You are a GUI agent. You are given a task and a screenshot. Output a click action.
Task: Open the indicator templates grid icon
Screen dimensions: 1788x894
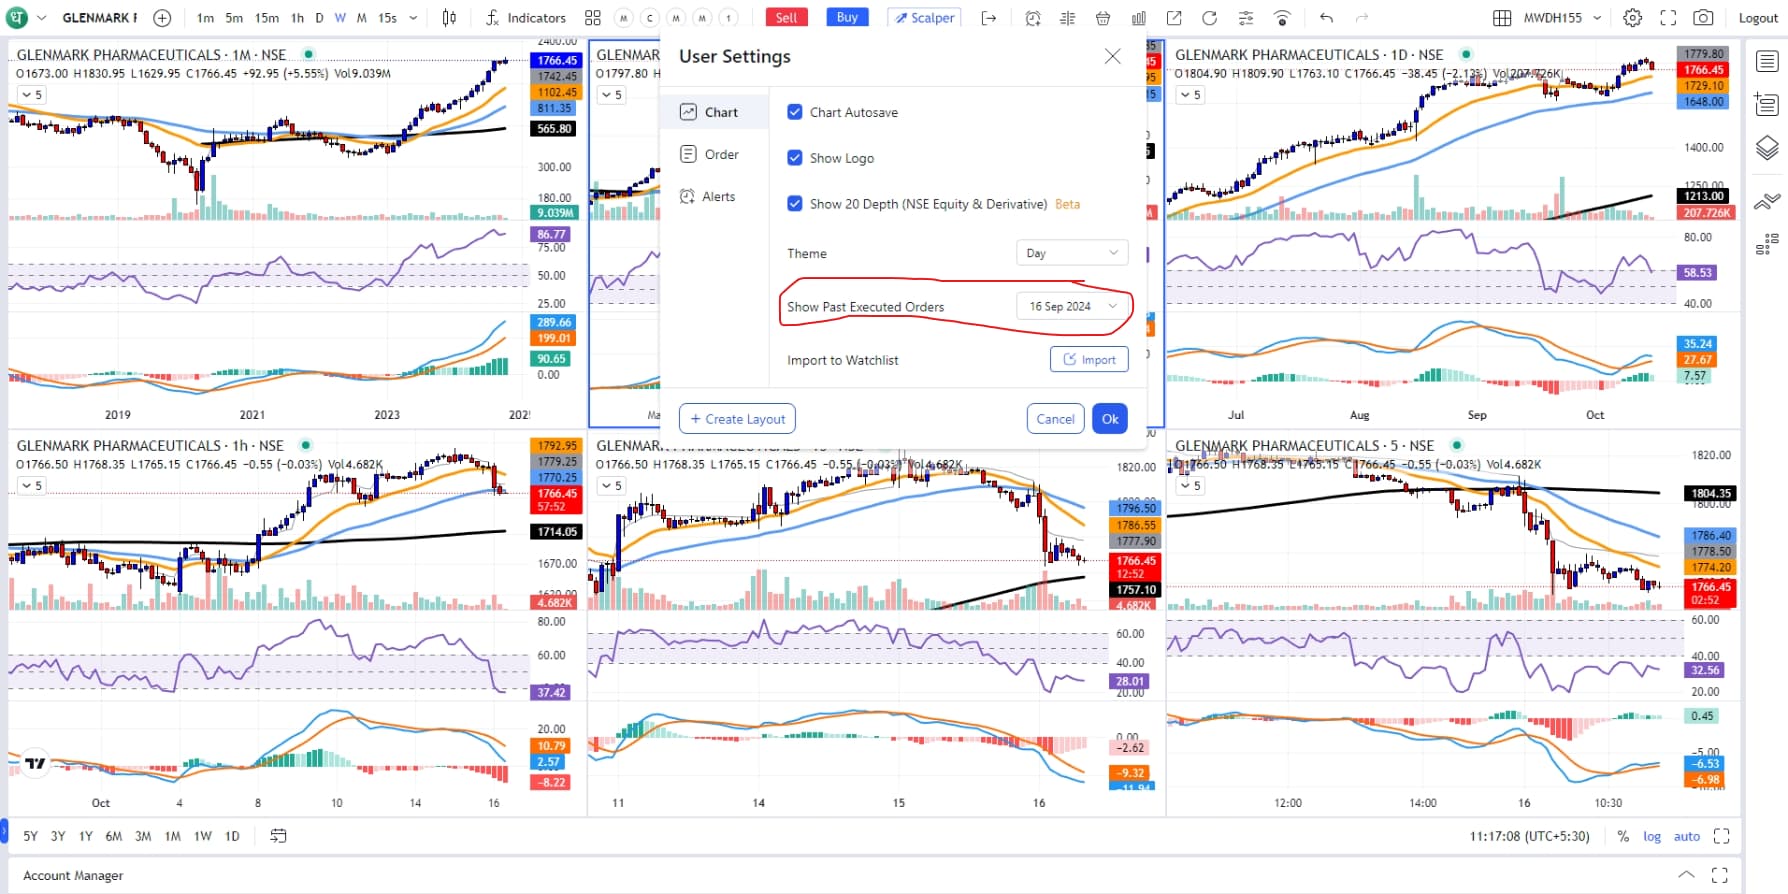pyautogui.click(x=592, y=18)
